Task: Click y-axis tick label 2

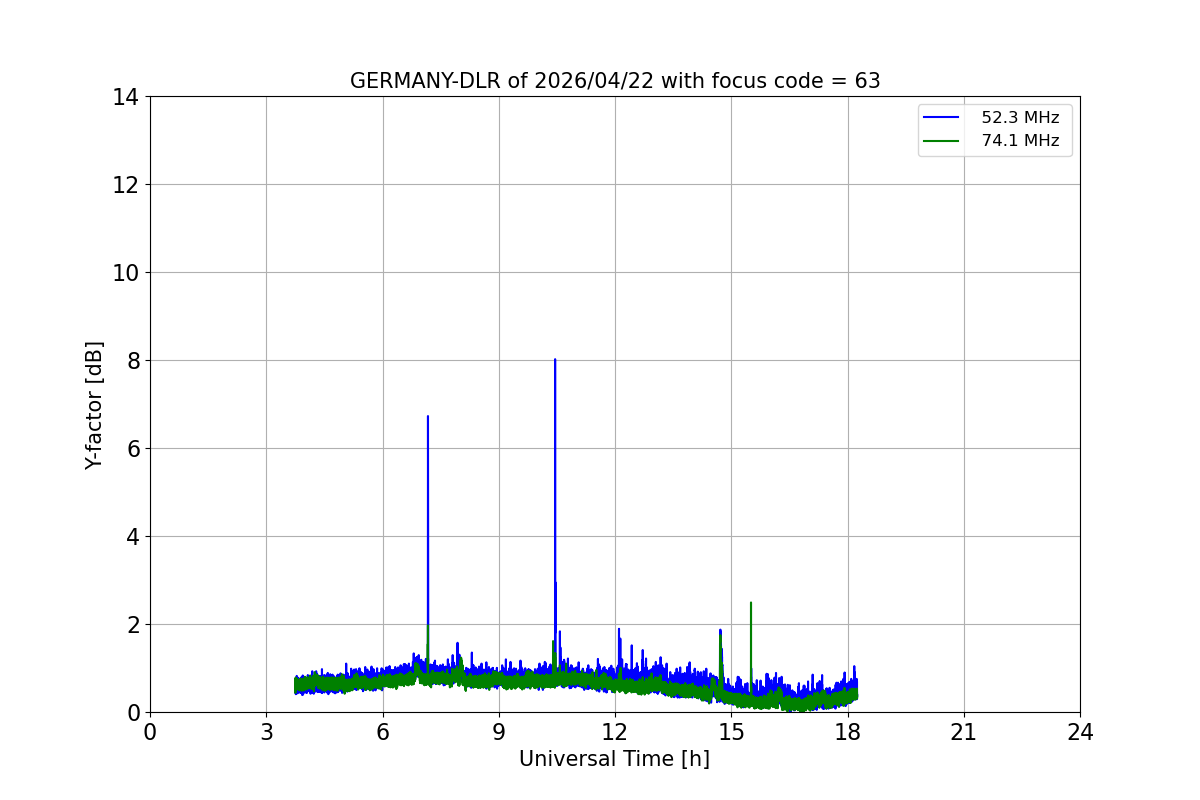Action: click(x=133, y=625)
